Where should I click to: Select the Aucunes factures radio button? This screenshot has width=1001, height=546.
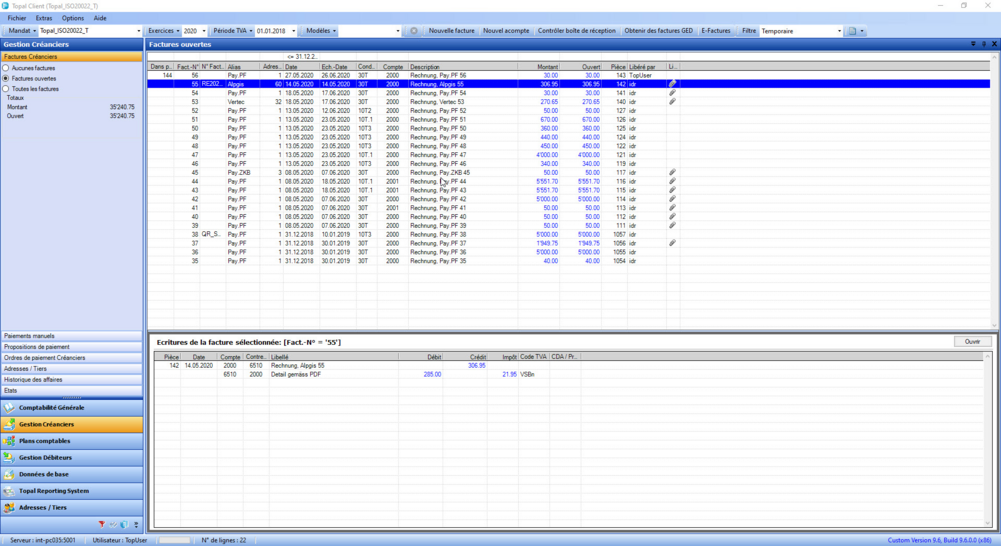(x=6, y=68)
